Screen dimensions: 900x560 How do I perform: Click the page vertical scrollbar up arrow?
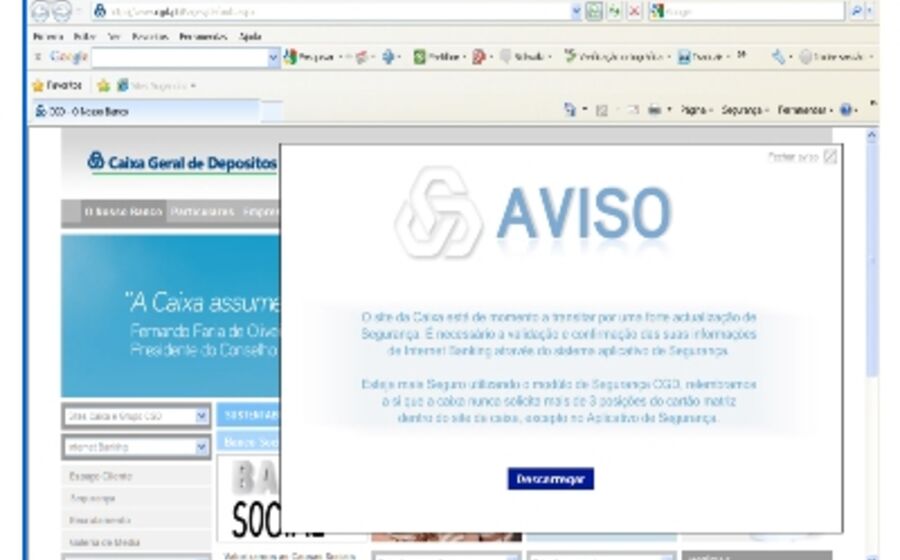coord(872,135)
